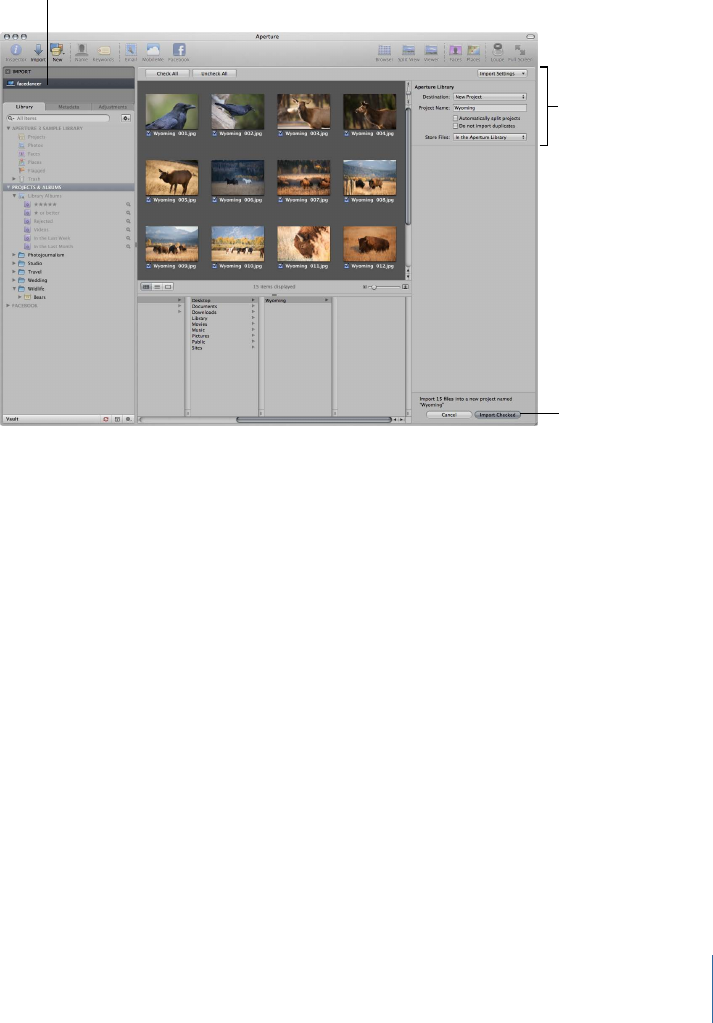Switch to the Library tab
This screenshot has width=713, height=1023.
click(x=24, y=106)
